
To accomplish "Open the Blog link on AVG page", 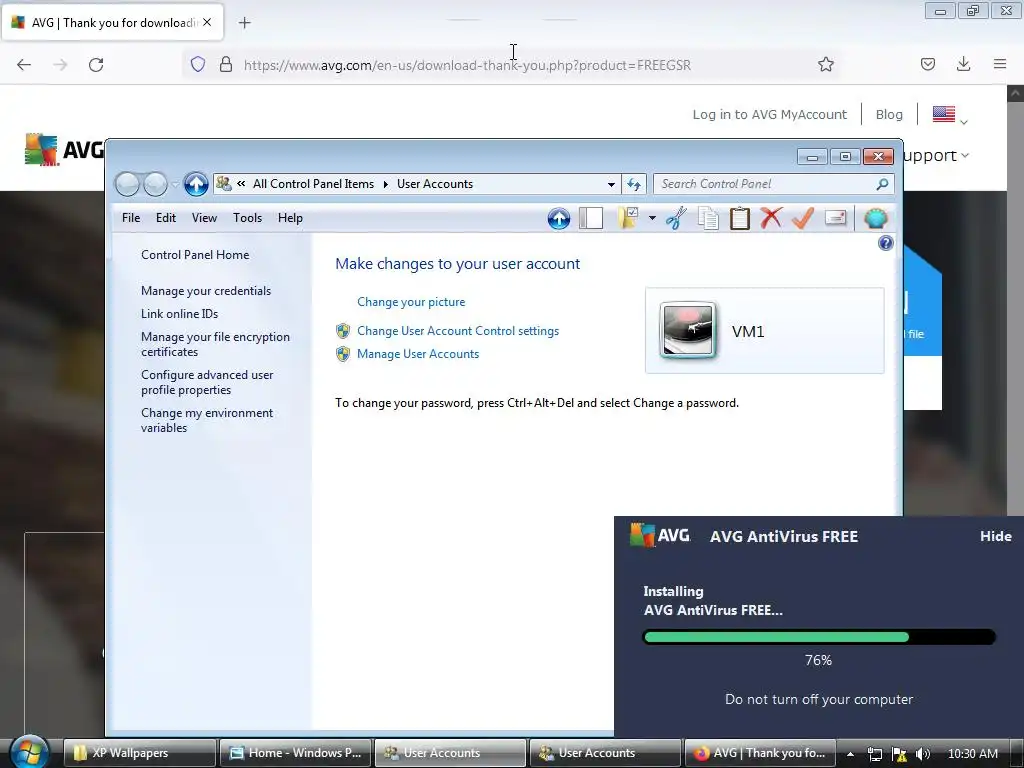I will 889,114.
